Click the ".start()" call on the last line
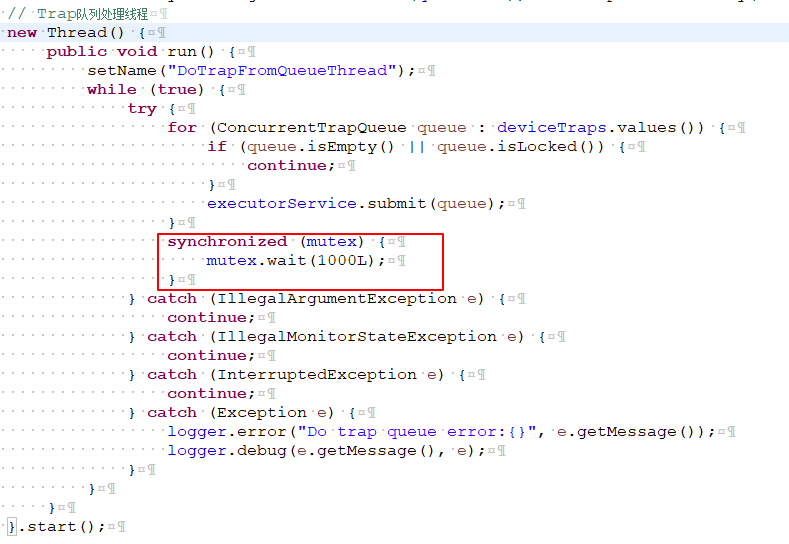Screen dimensions: 789x544 click(55, 527)
